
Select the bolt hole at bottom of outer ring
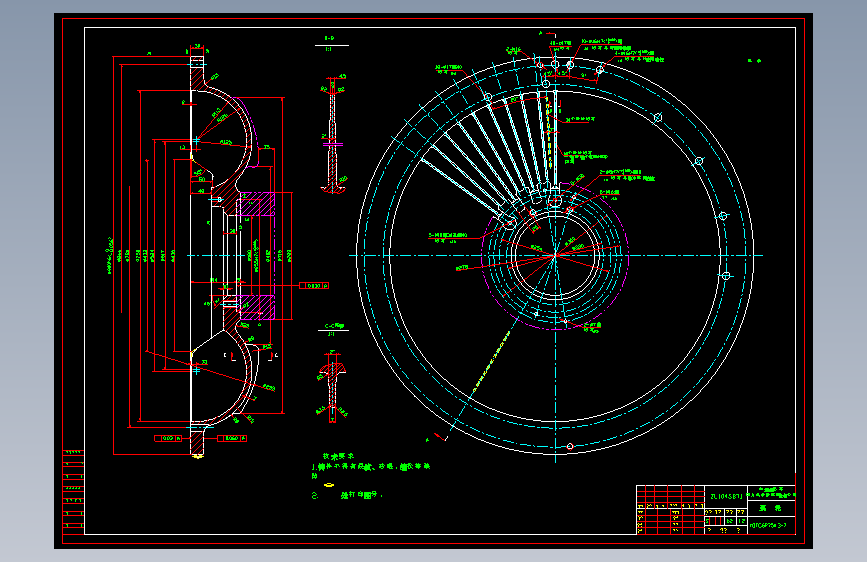(x=570, y=446)
